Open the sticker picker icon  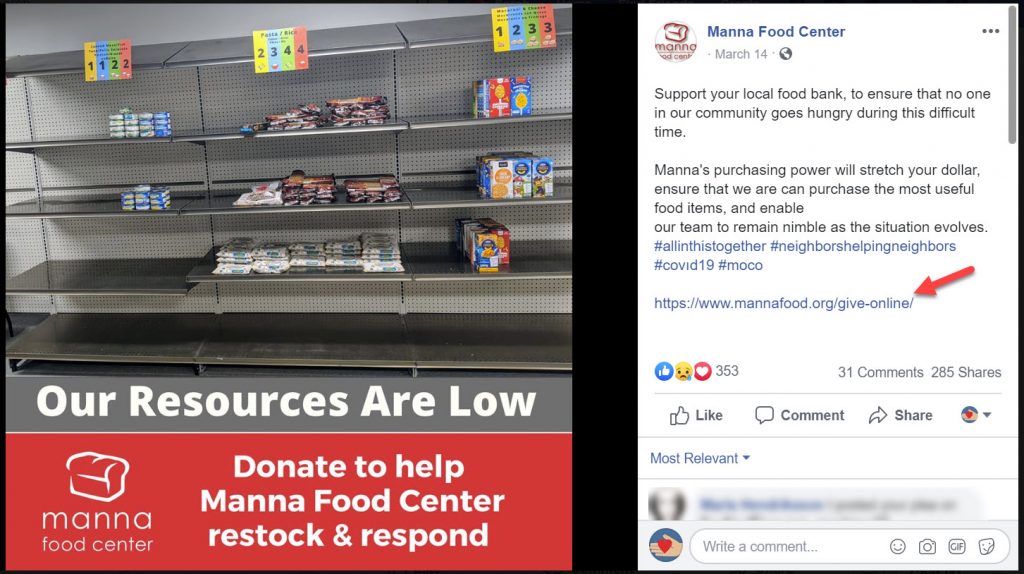tap(986, 547)
